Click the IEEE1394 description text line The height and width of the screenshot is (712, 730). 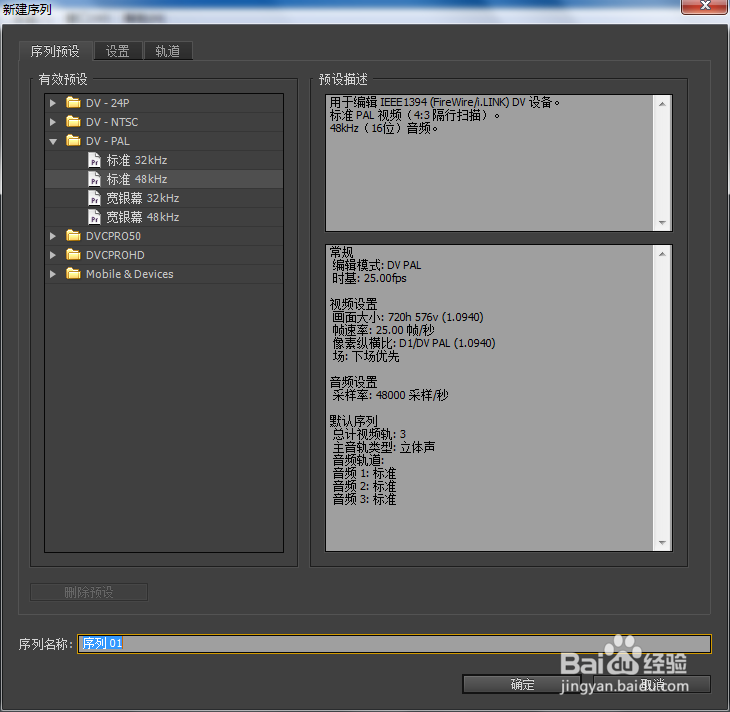[445, 102]
